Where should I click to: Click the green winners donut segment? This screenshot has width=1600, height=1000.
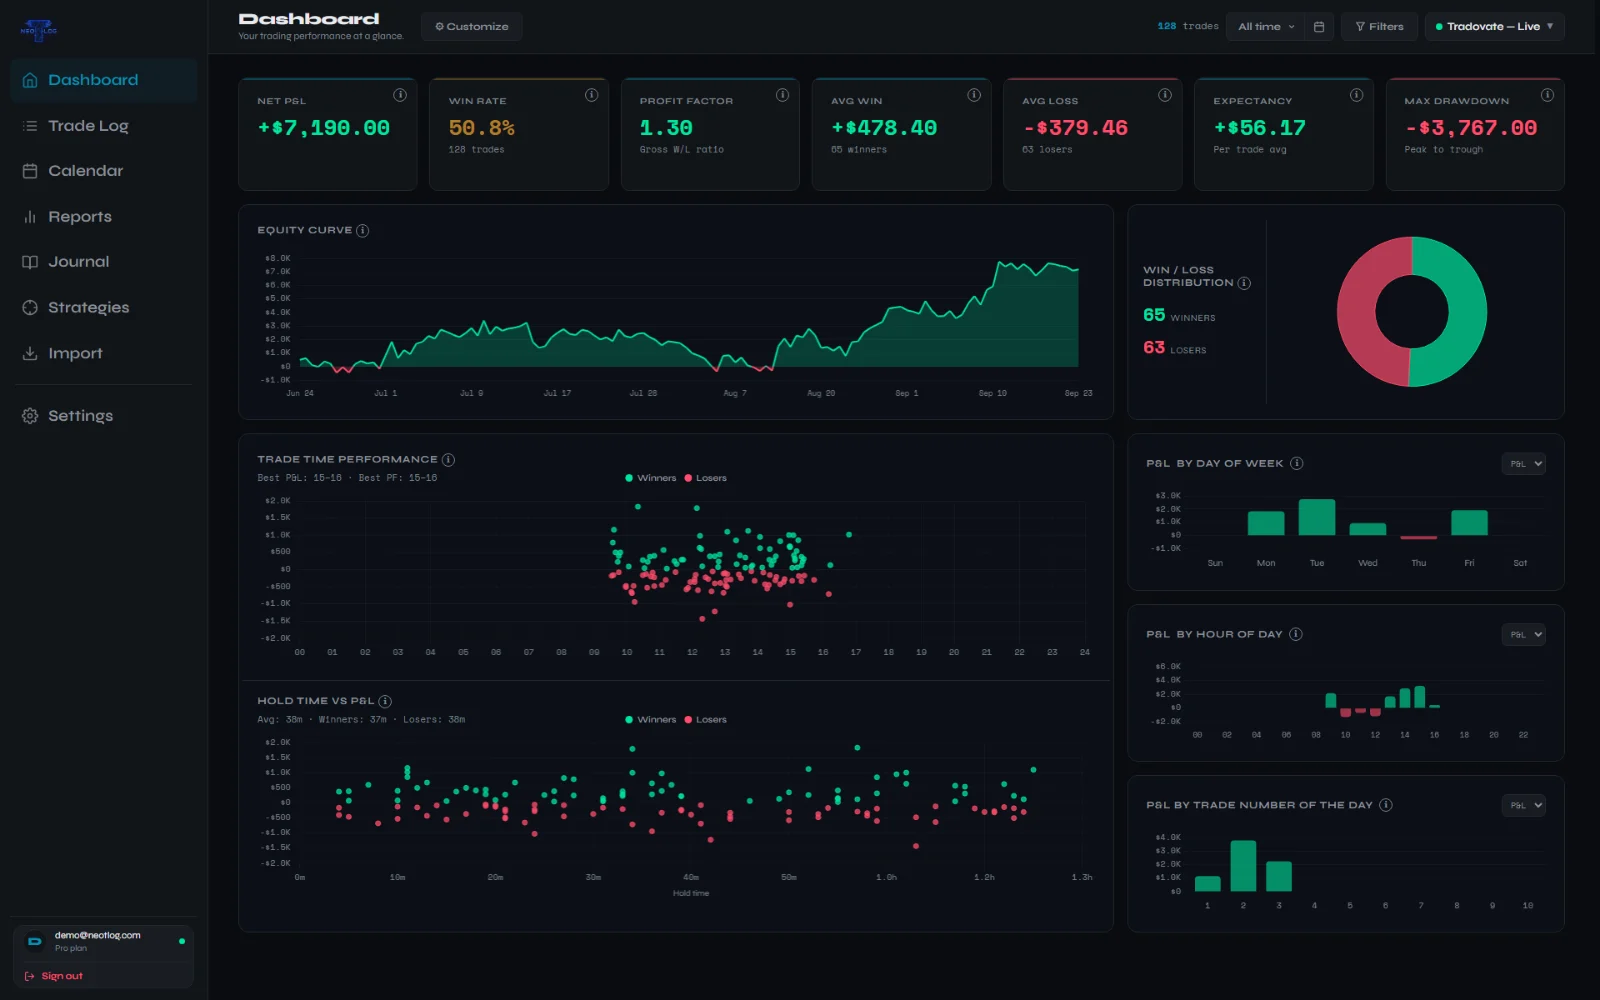(x=1466, y=312)
